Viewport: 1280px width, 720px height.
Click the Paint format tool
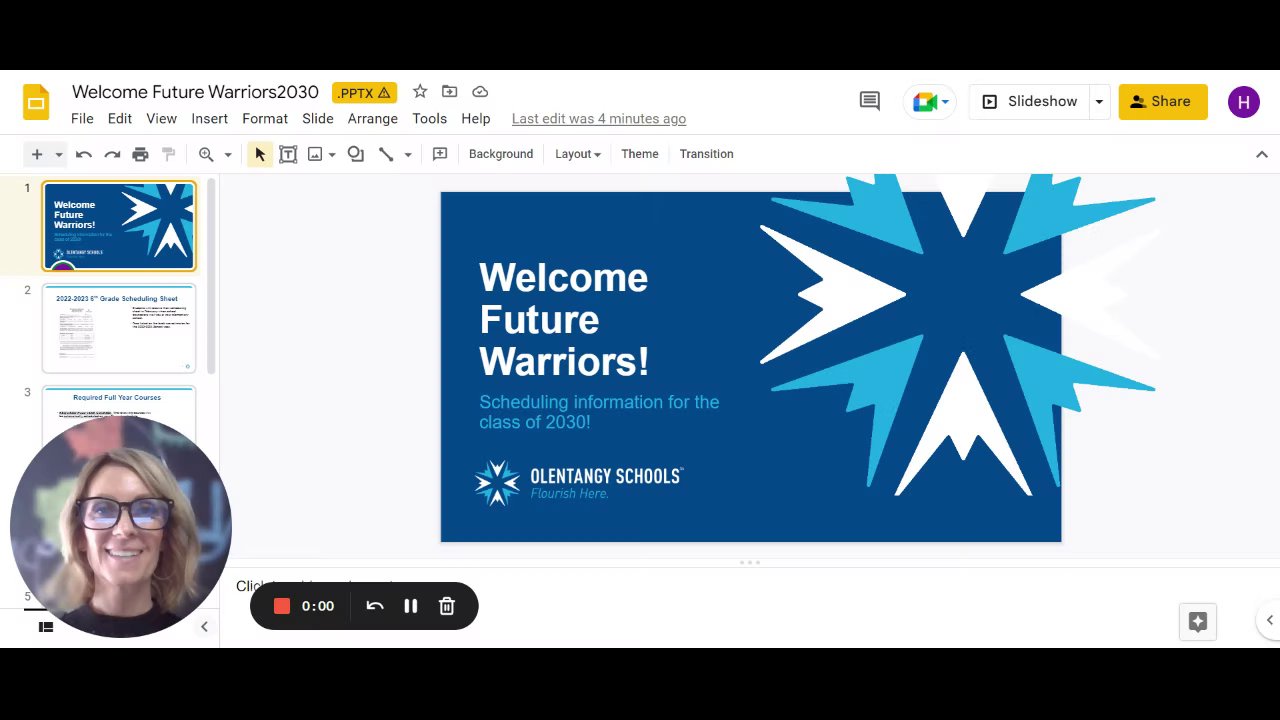[168, 154]
